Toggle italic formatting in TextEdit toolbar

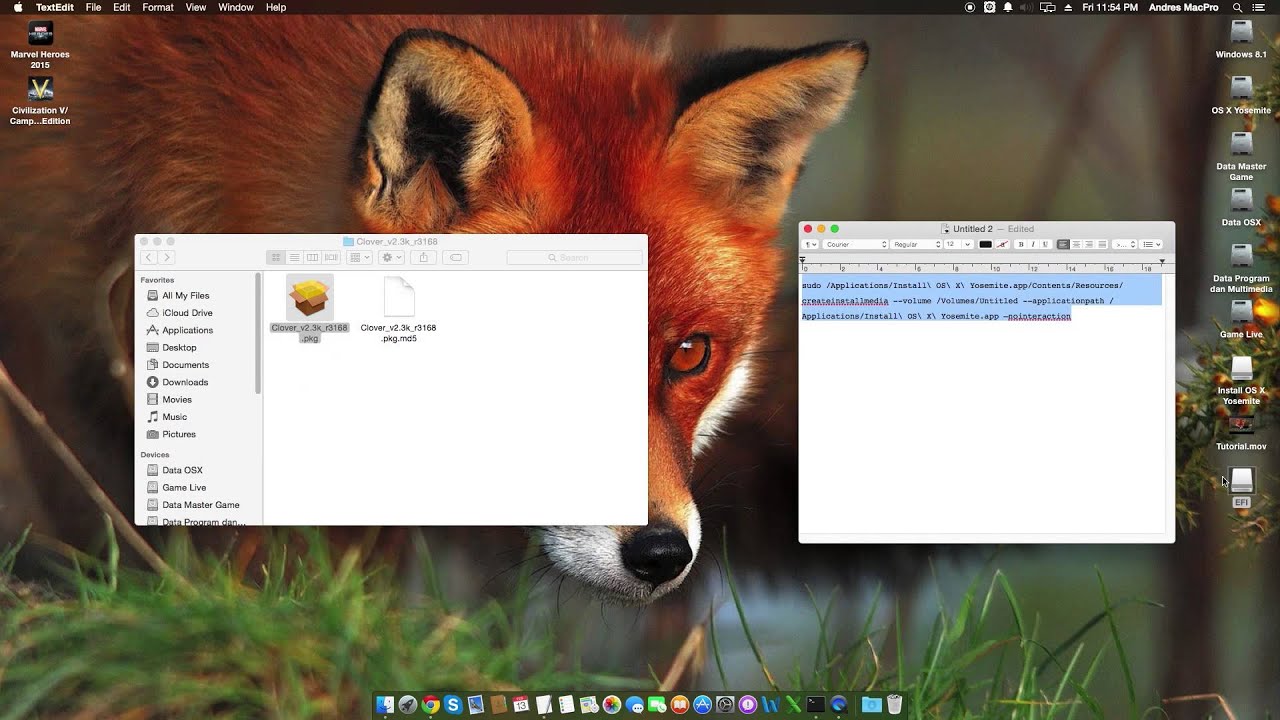(1033, 244)
